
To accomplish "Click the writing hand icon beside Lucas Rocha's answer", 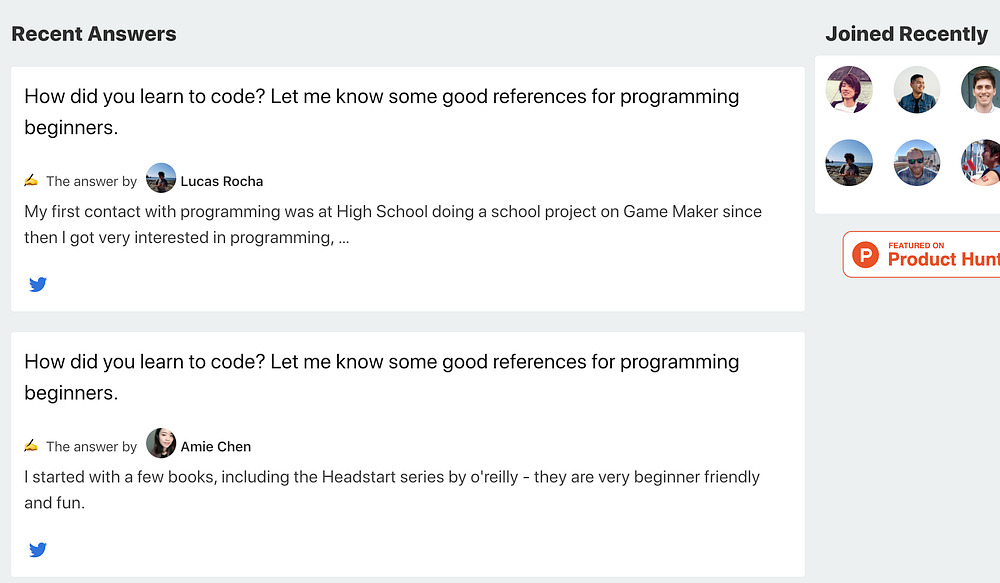I will click(31, 181).
